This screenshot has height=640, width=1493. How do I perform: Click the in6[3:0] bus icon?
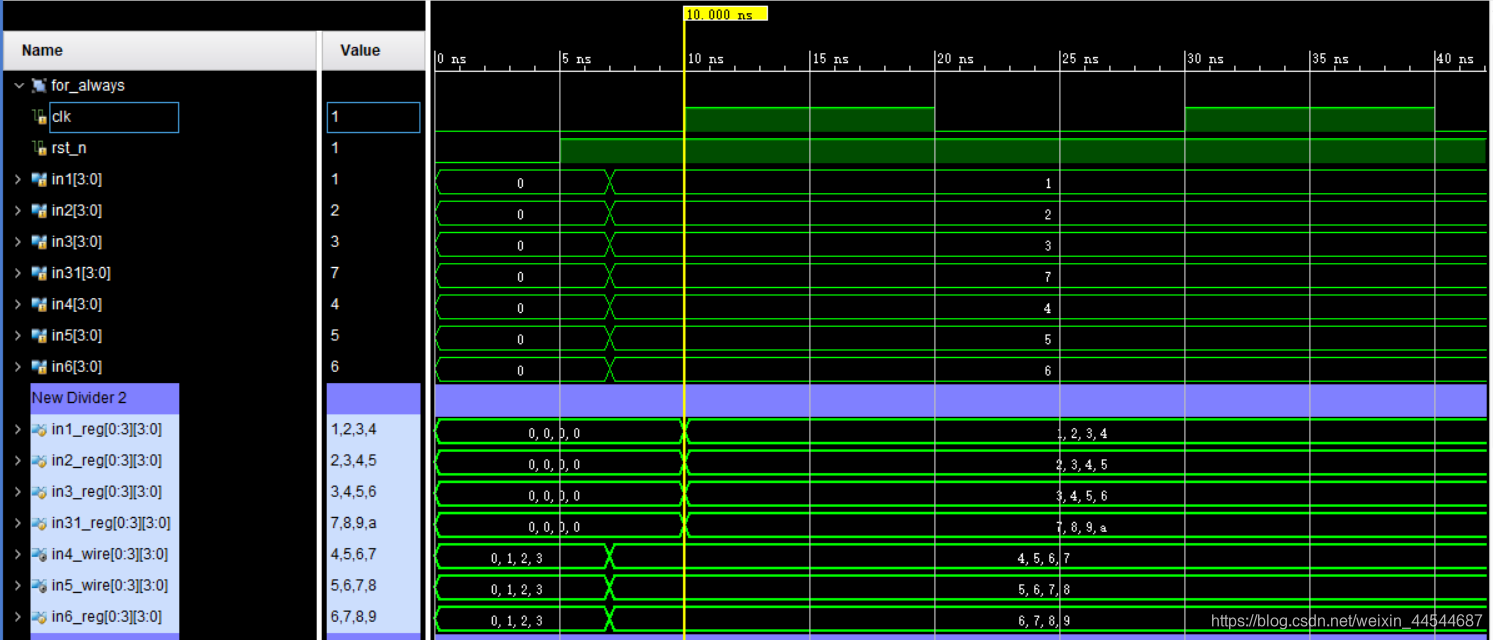(39, 366)
